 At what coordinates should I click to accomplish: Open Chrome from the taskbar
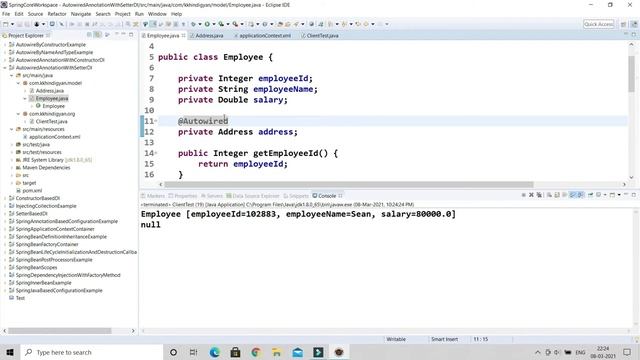256,352
